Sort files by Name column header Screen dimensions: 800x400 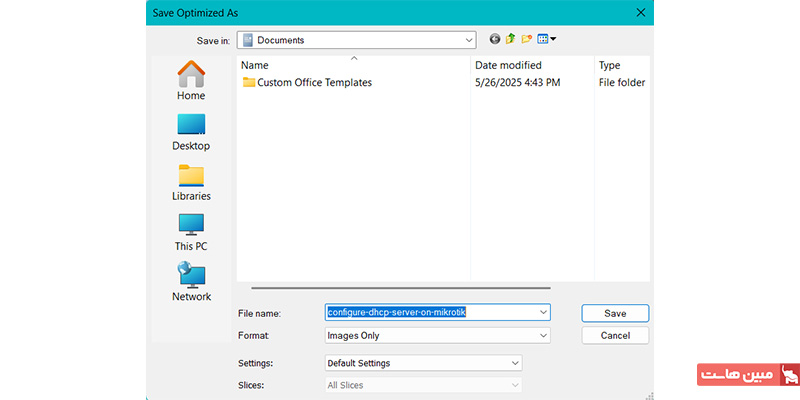pyautogui.click(x=350, y=65)
